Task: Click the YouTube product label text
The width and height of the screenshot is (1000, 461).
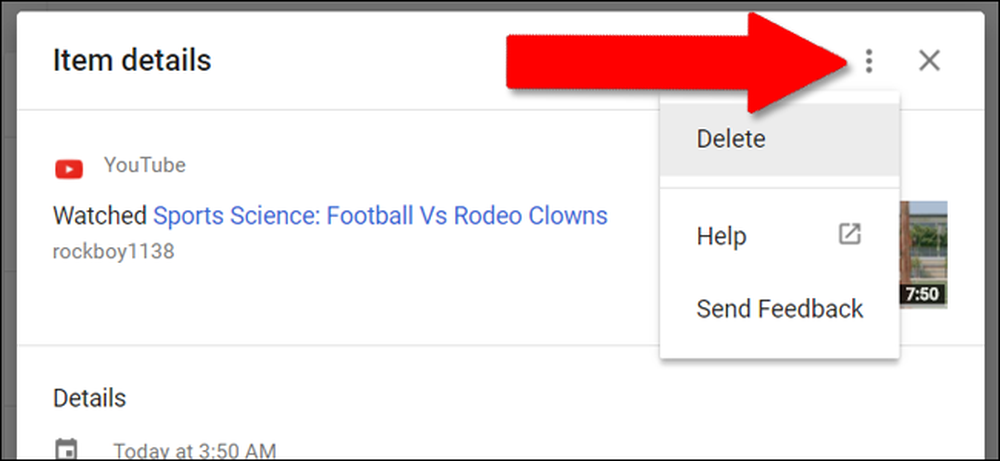Action: click(x=145, y=165)
